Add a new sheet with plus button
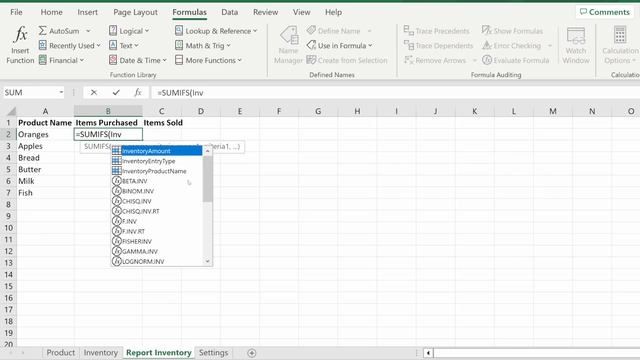Screen dimensions: 640x360 (252, 353)
